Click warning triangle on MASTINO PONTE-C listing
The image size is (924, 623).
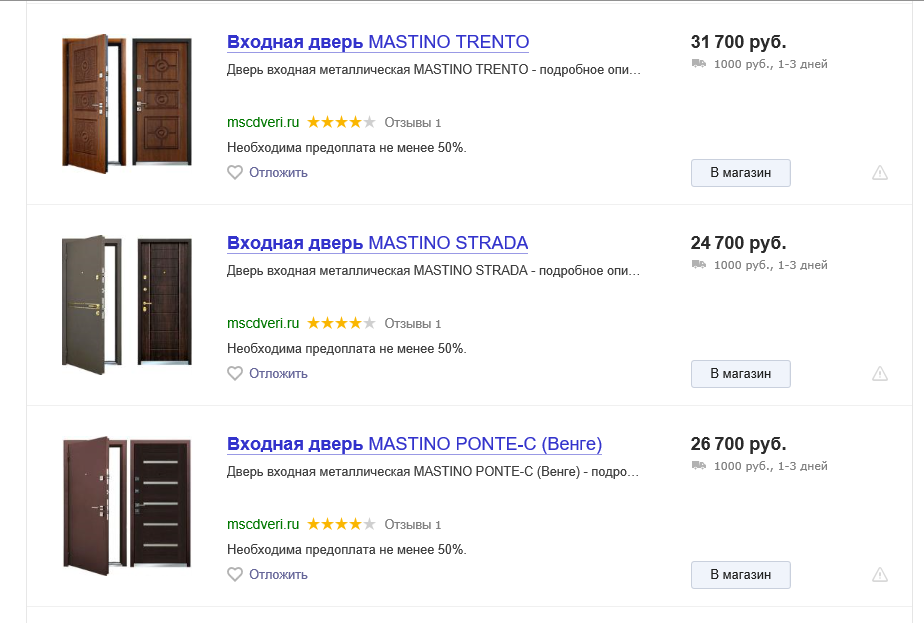tap(880, 574)
